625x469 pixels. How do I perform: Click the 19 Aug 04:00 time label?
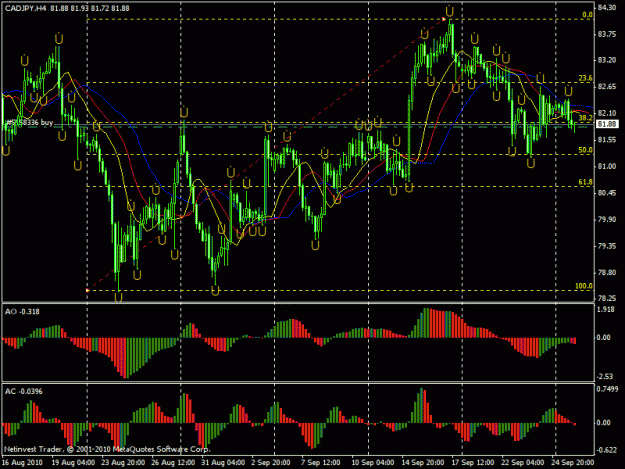[x=73, y=463]
